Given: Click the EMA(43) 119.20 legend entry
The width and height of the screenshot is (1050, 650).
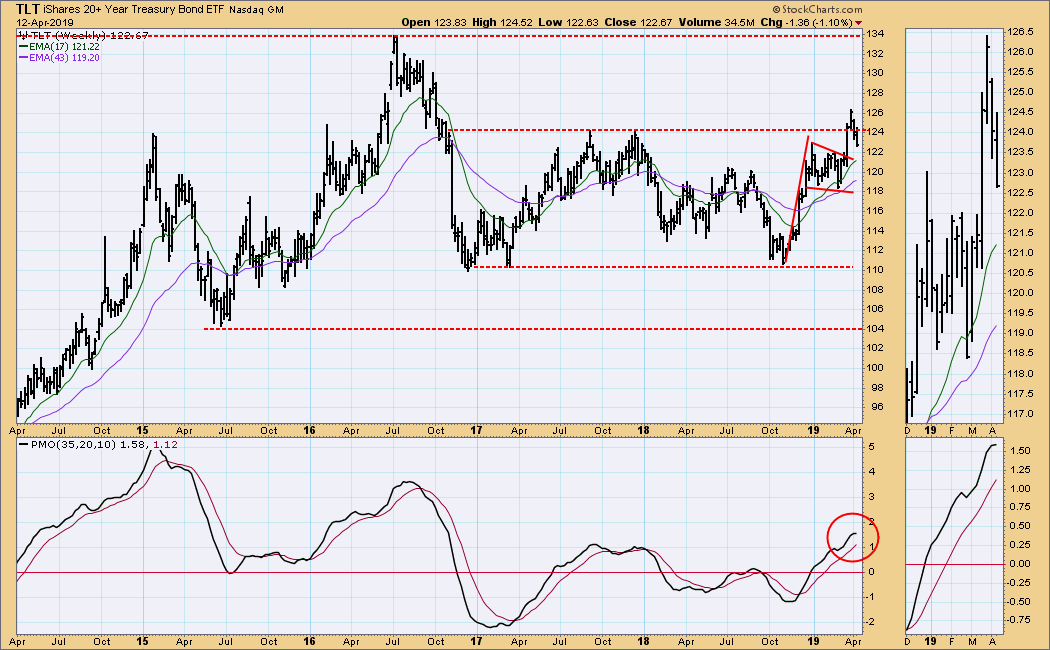Looking at the screenshot, I should (x=64, y=58).
